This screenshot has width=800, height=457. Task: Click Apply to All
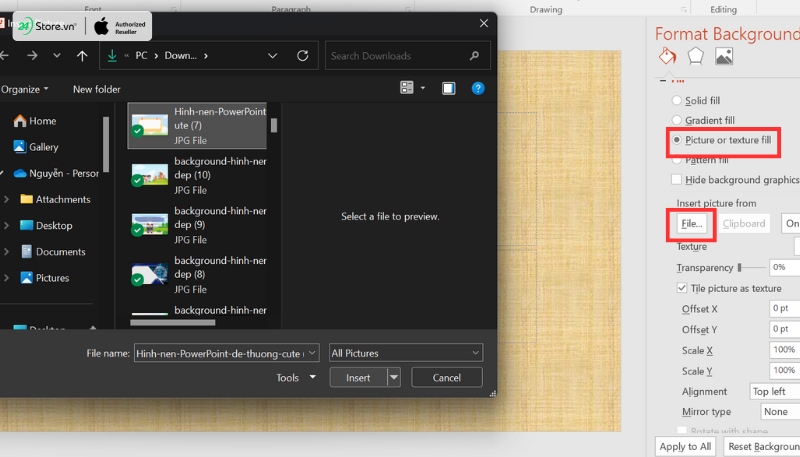coord(685,446)
